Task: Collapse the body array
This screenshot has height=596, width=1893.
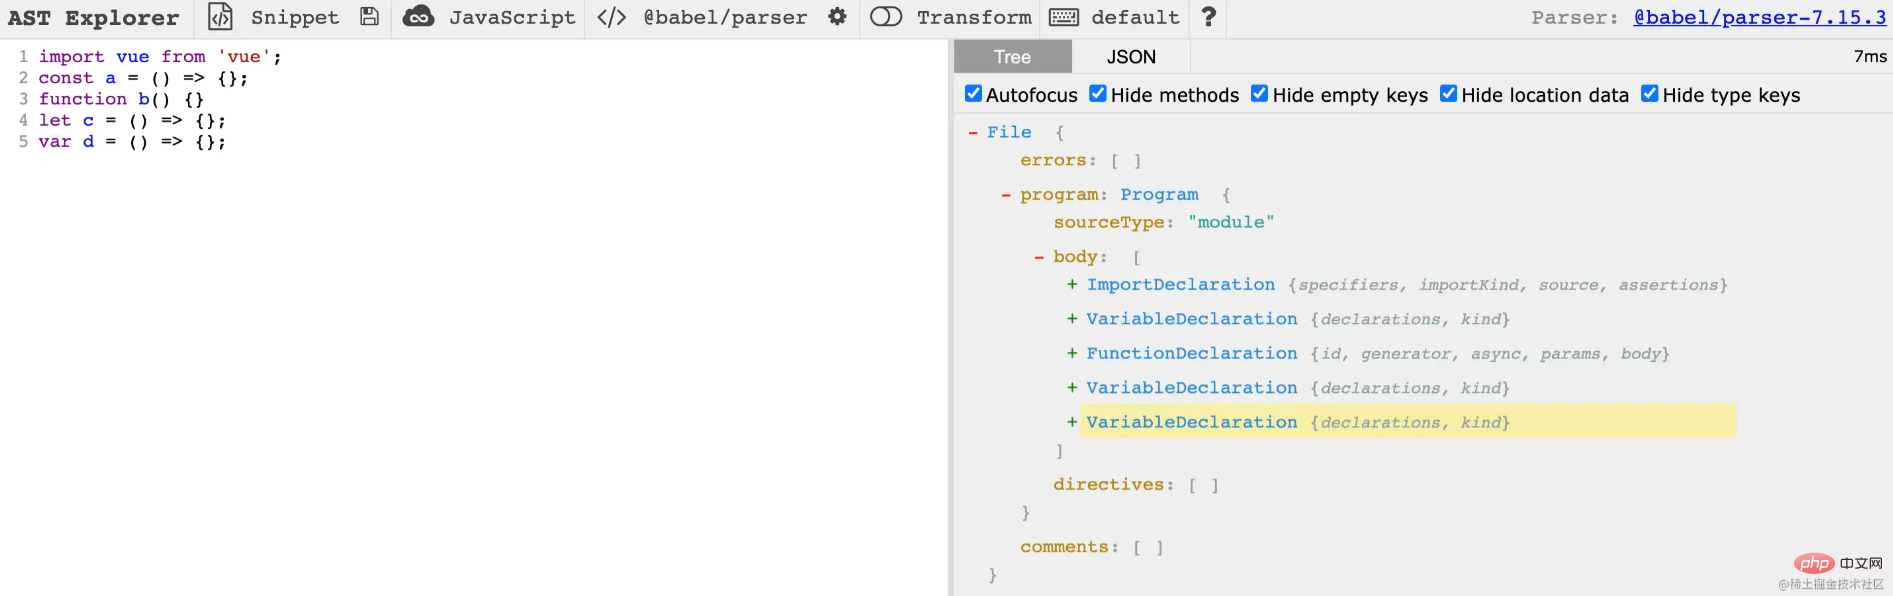Action: (1039, 258)
